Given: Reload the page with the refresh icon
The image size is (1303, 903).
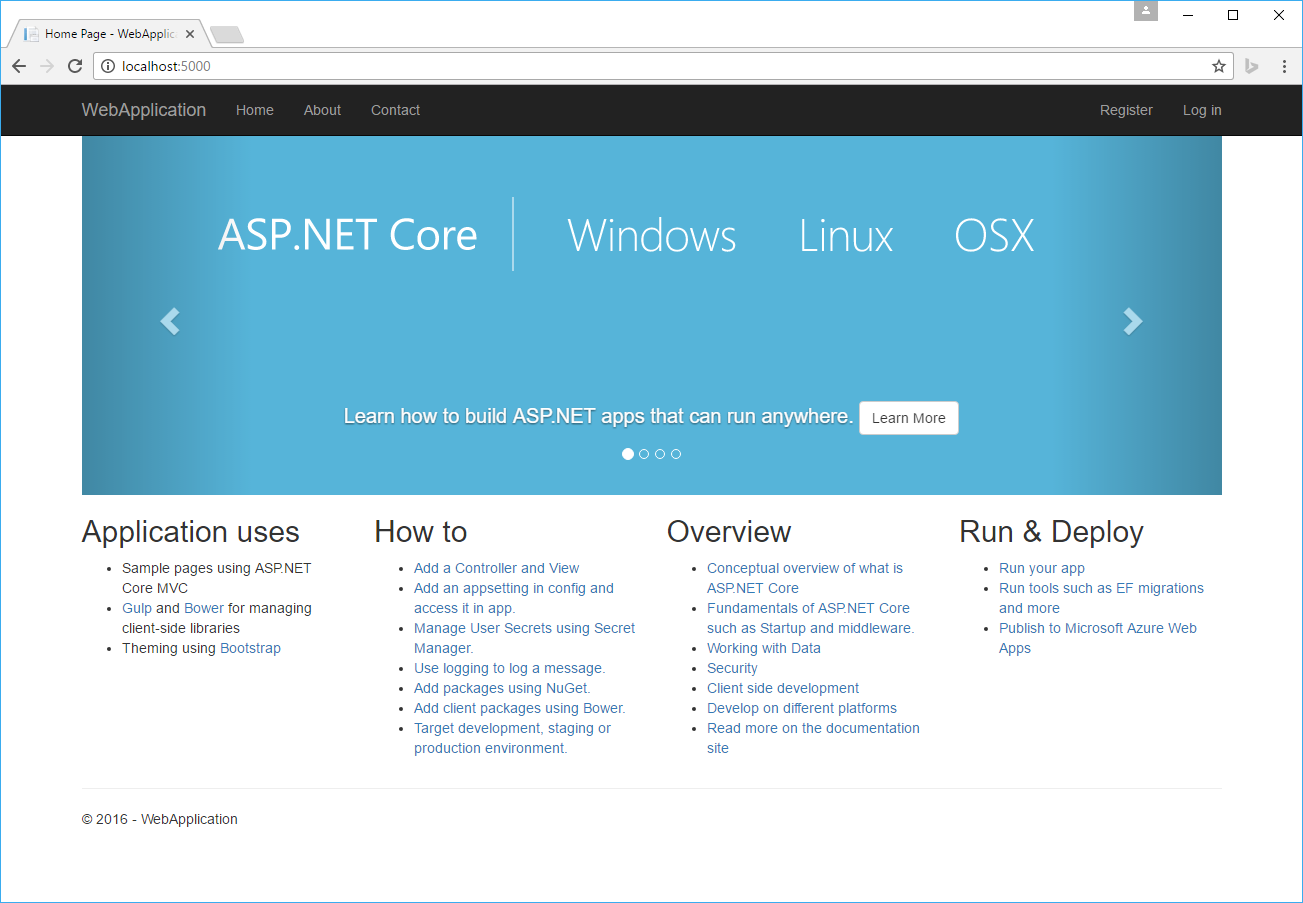Looking at the screenshot, I should click(x=75, y=66).
